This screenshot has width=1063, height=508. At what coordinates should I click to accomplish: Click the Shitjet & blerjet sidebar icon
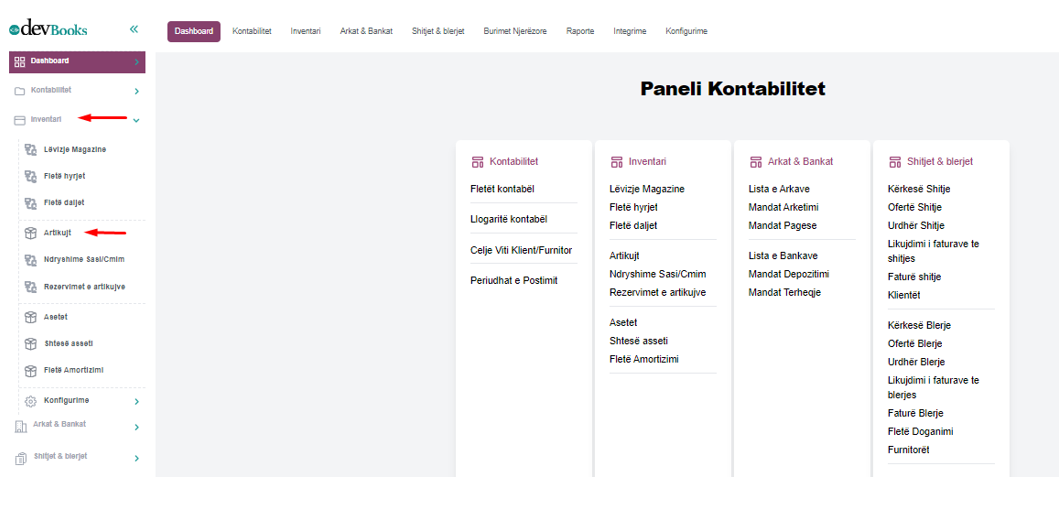pyautogui.click(x=20, y=458)
